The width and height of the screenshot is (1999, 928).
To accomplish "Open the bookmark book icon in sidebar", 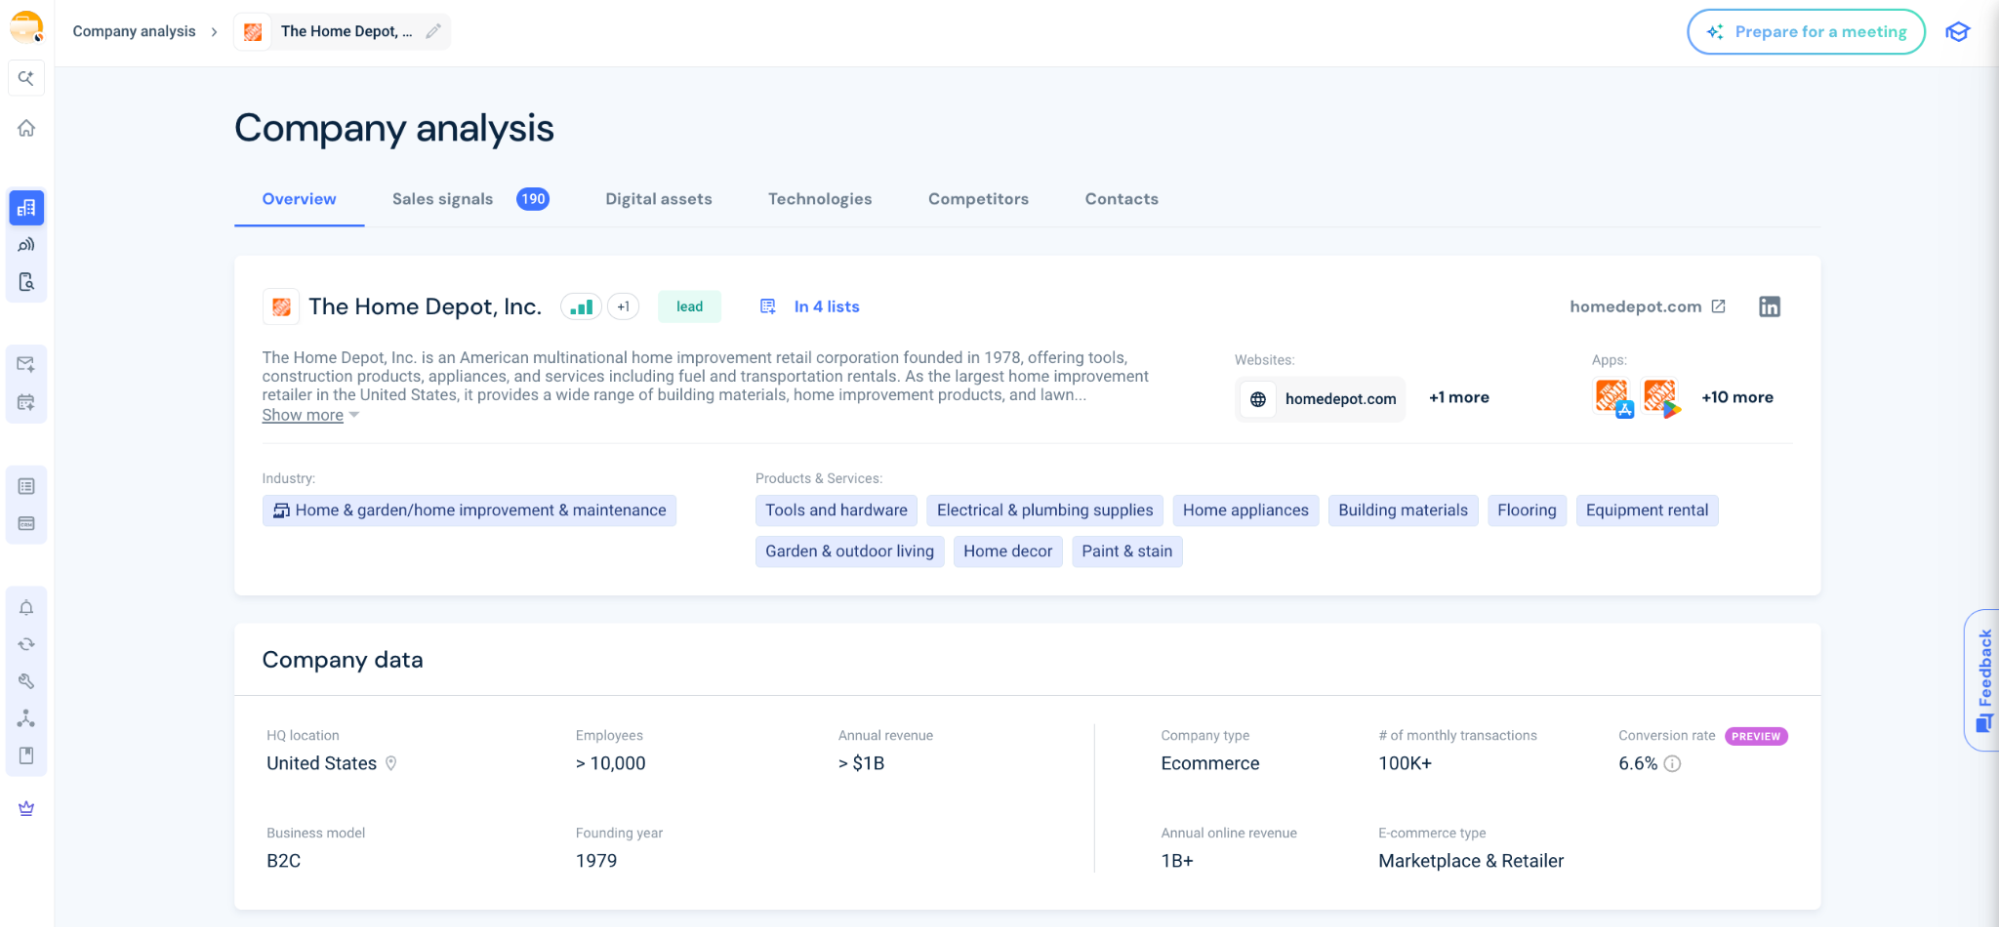I will click(x=26, y=755).
